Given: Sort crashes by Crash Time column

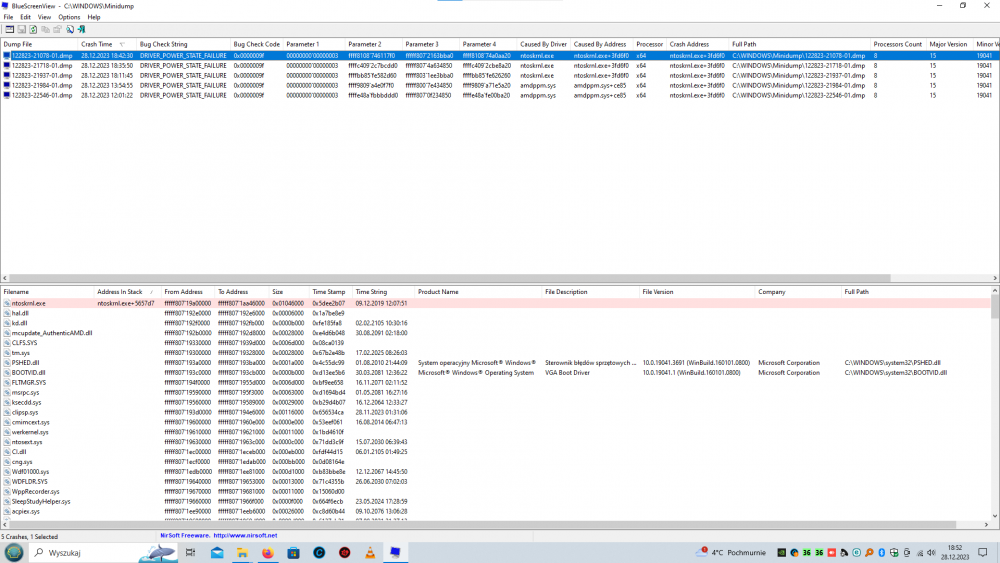Looking at the screenshot, I should click(97, 44).
